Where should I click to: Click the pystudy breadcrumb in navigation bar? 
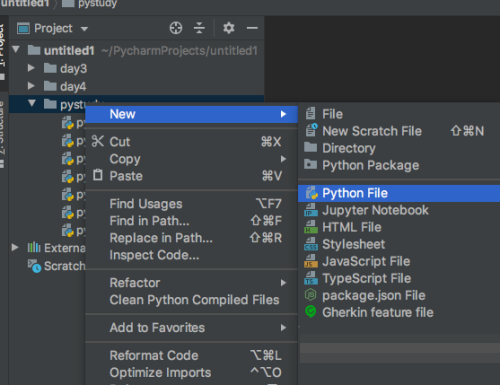tap(97, 4)
